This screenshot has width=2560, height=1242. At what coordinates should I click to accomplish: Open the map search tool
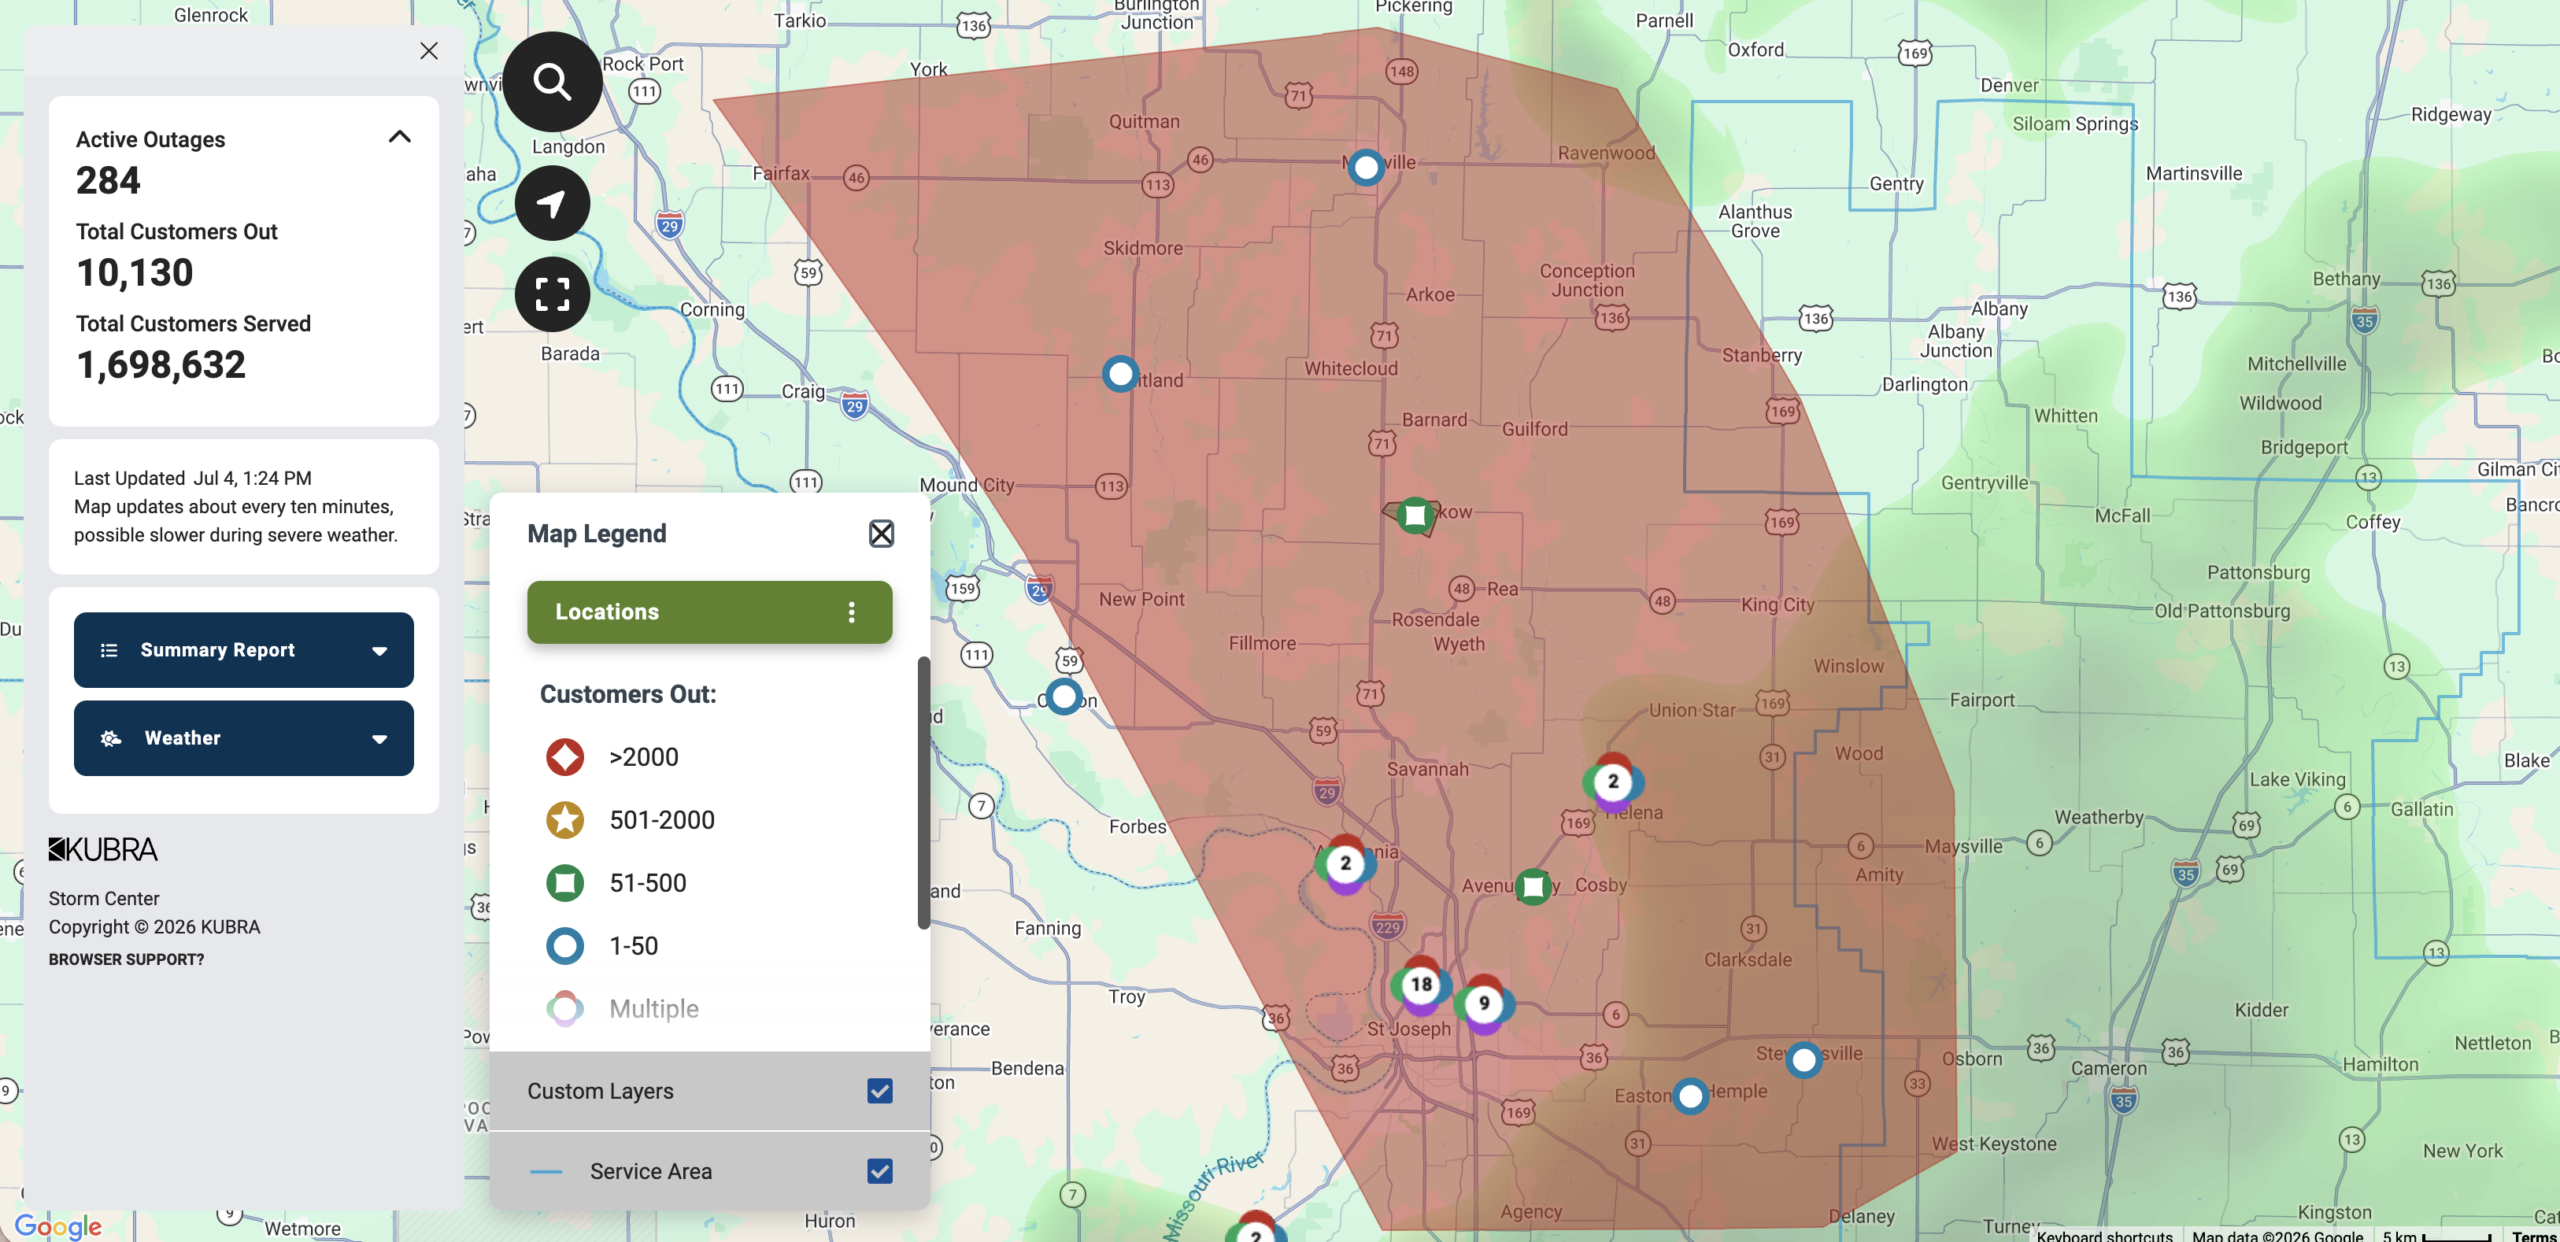552,81
